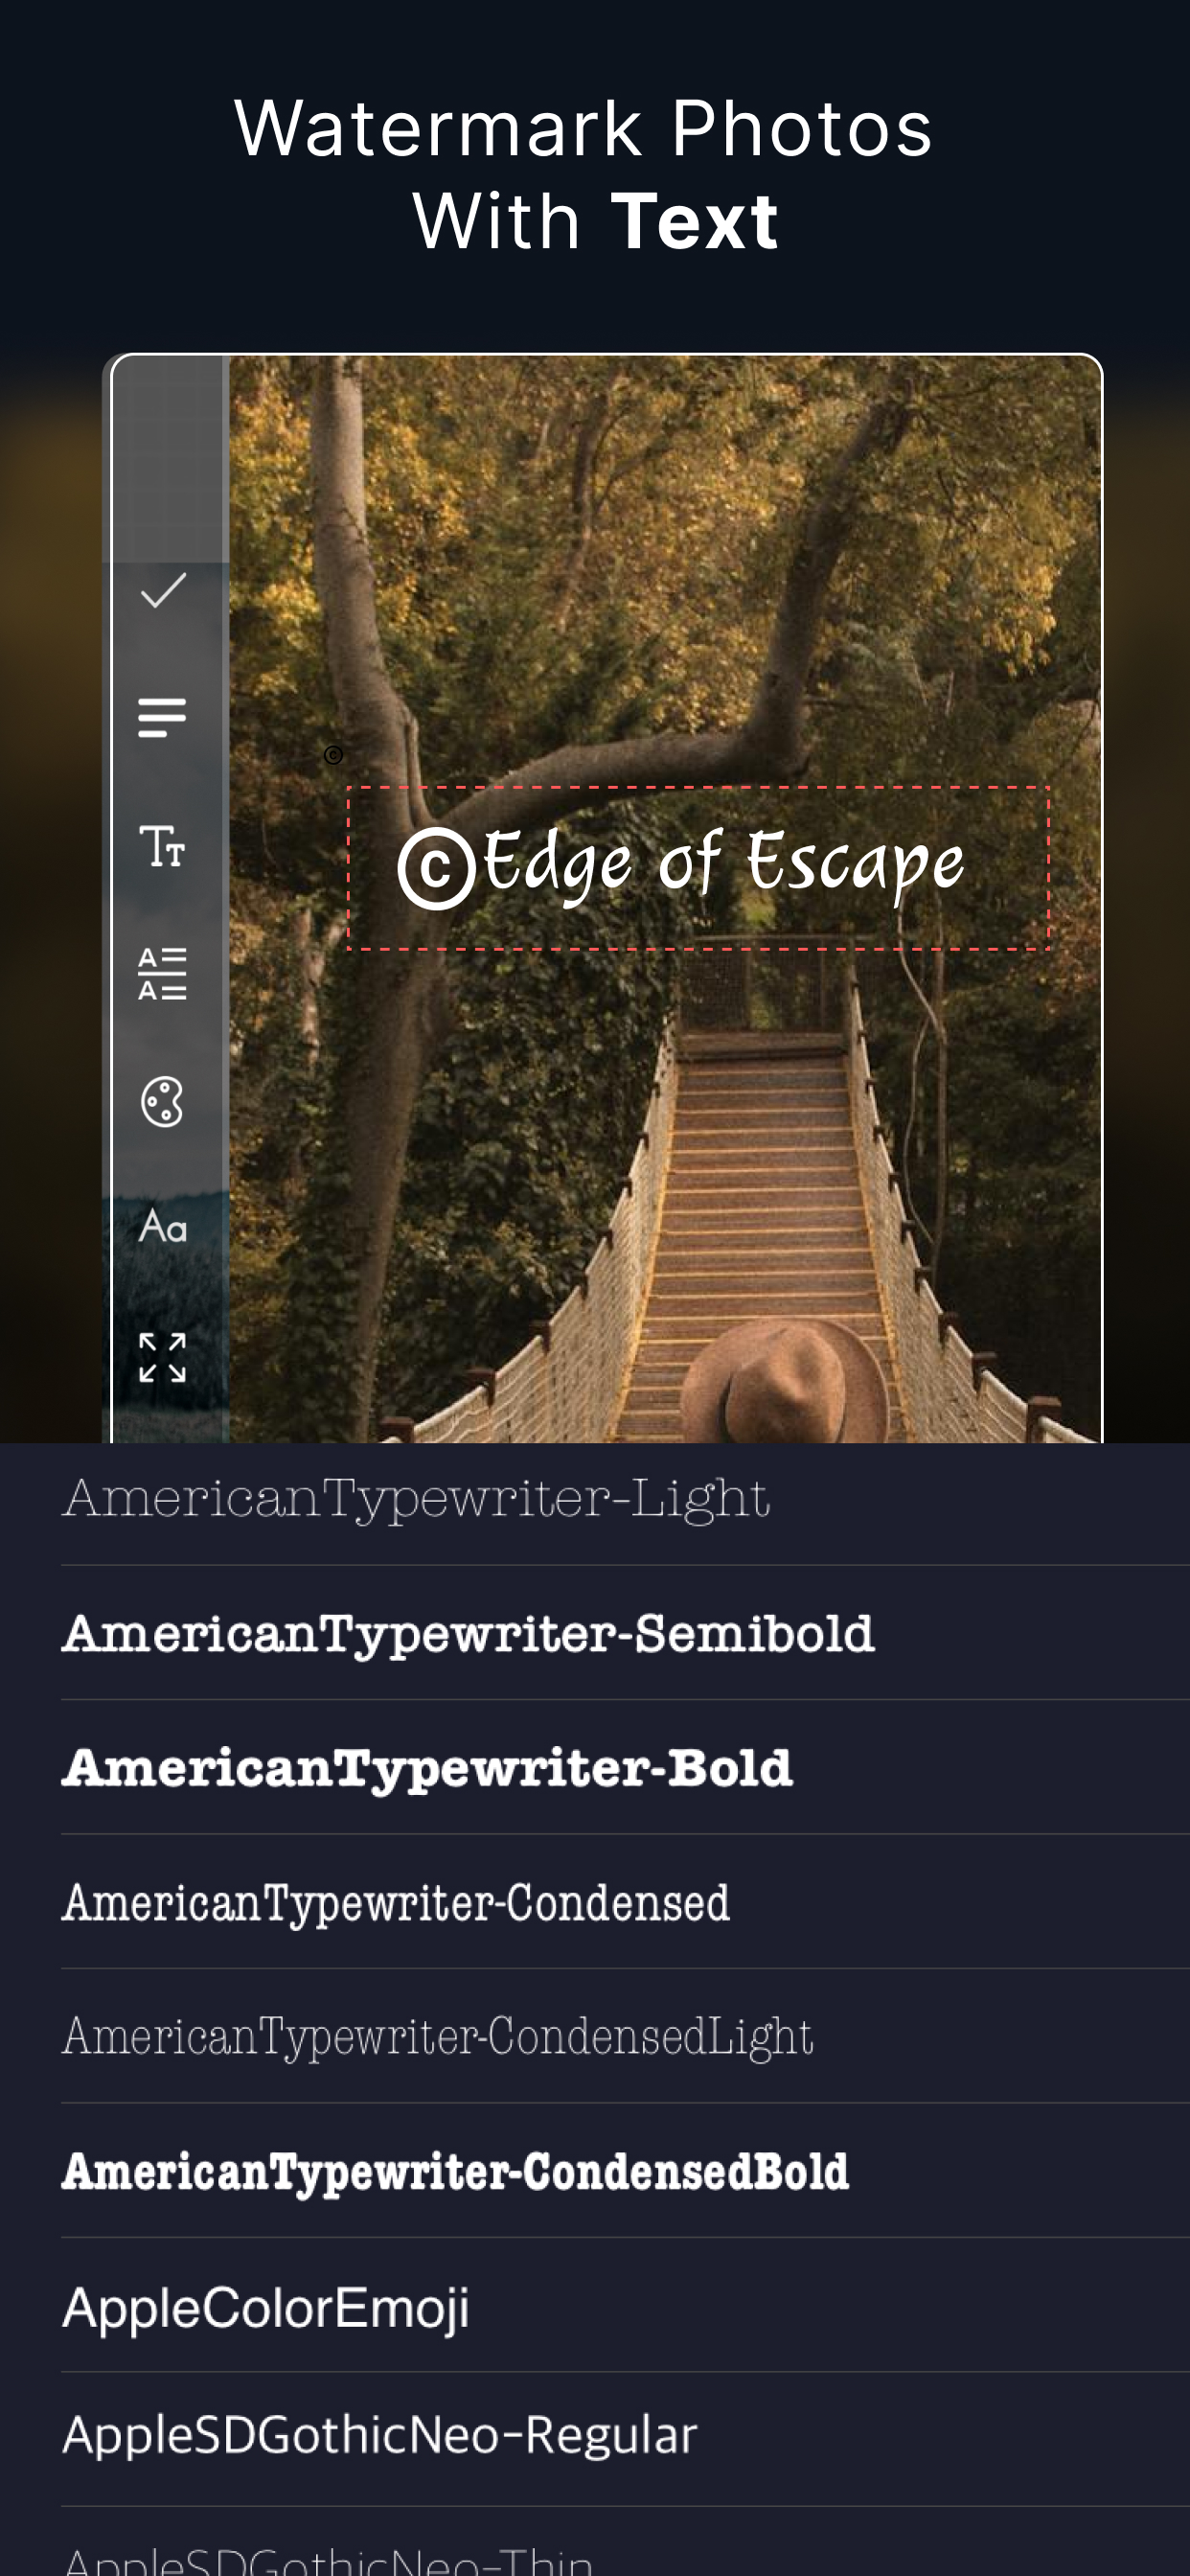Tap the large copyright symbol in watermark
1190x2576 pixels.
(436, 868)
